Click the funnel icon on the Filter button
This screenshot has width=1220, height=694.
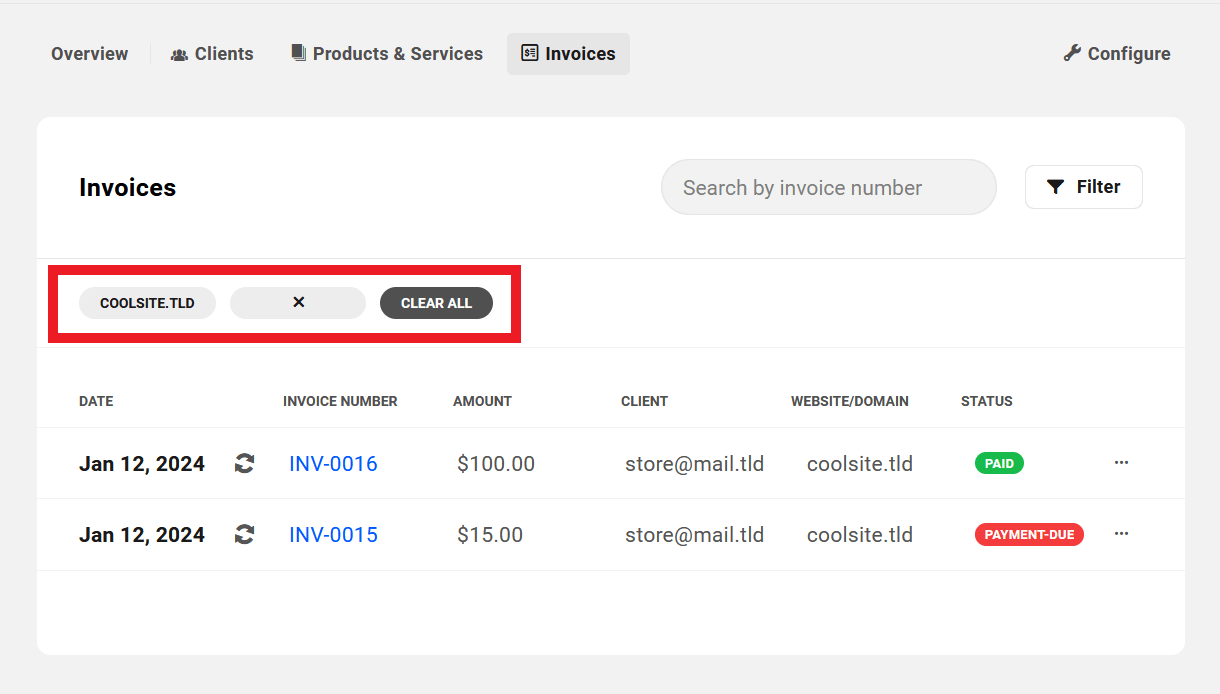pos(1055,186)
